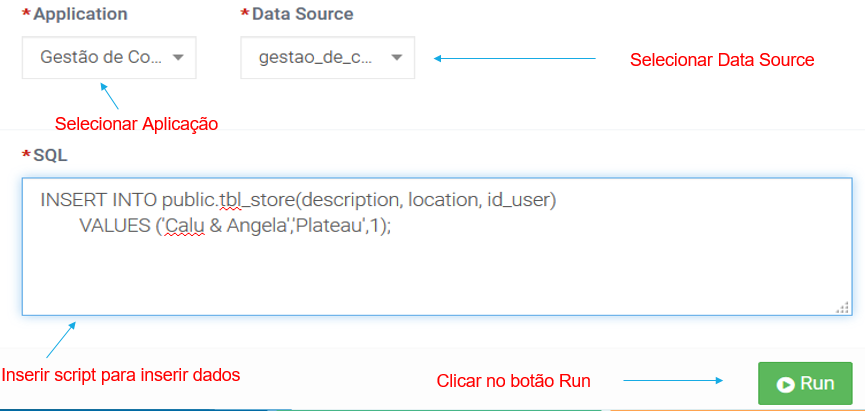
Task: Open the Application dropdown showing Gestão de Co...
Action: click(109, 58)
